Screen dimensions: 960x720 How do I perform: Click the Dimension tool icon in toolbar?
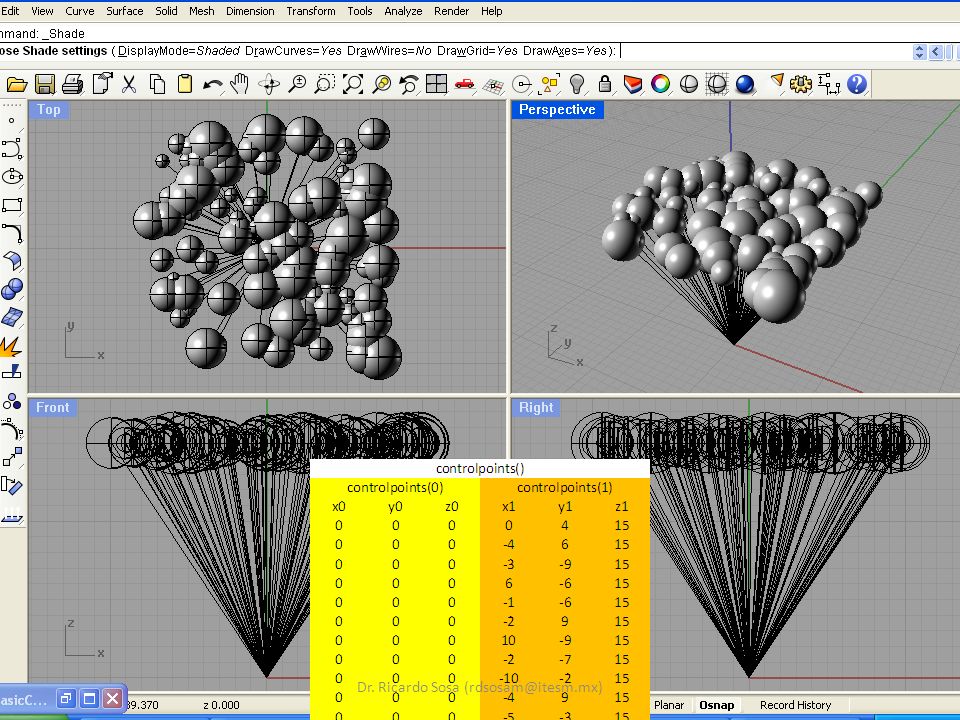(828, 84)
